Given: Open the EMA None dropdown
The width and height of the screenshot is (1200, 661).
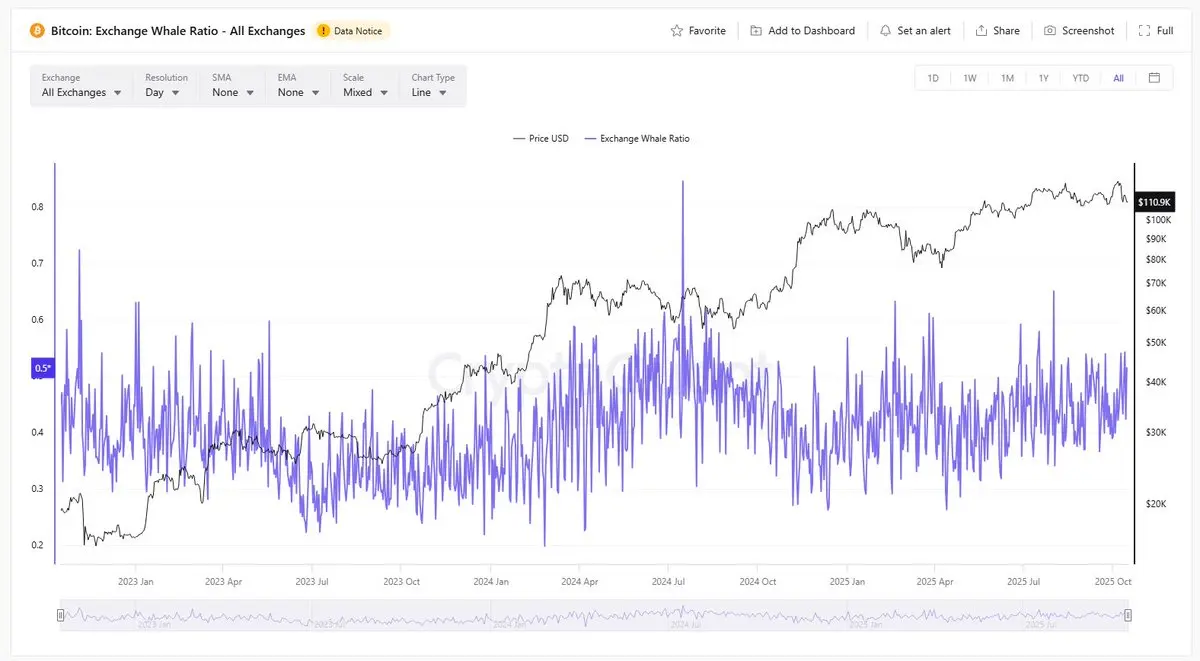Looking at the screenshot, I should click(299, 86).
